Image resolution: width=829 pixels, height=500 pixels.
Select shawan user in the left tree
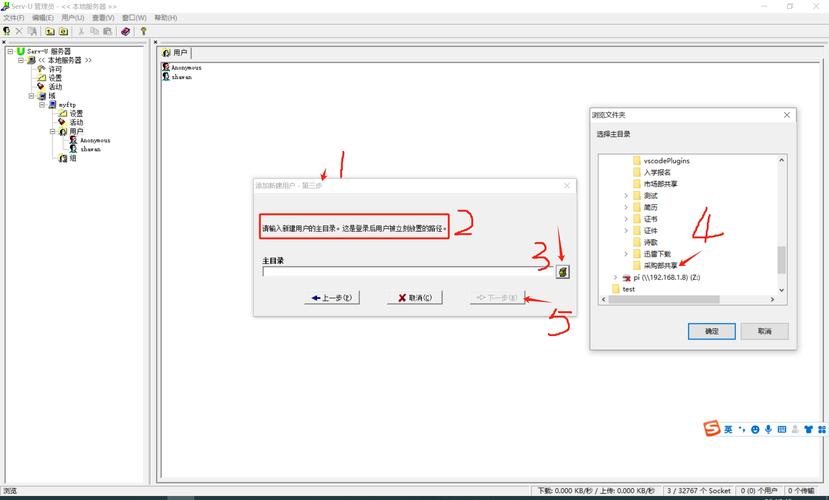90,149
